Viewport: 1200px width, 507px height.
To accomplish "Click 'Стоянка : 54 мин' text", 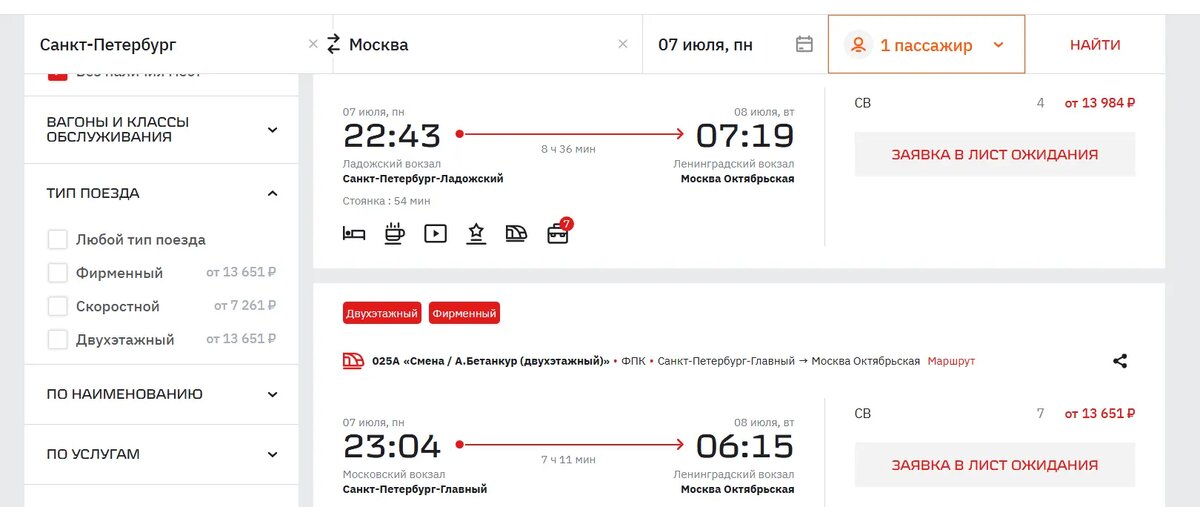I will click(x=387, y=201).
